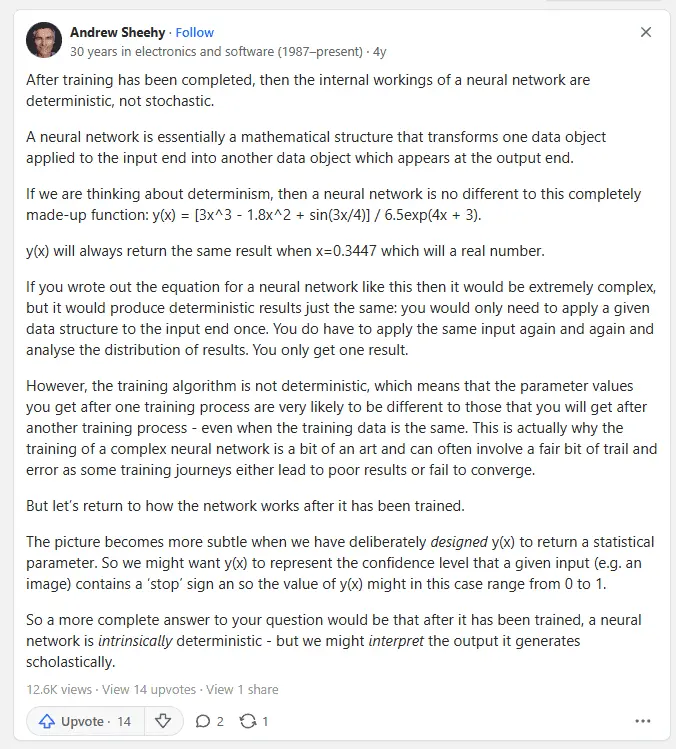Click Andrew Sheehy's profile picture
The image size is (676, 749).
pos(43,41)
